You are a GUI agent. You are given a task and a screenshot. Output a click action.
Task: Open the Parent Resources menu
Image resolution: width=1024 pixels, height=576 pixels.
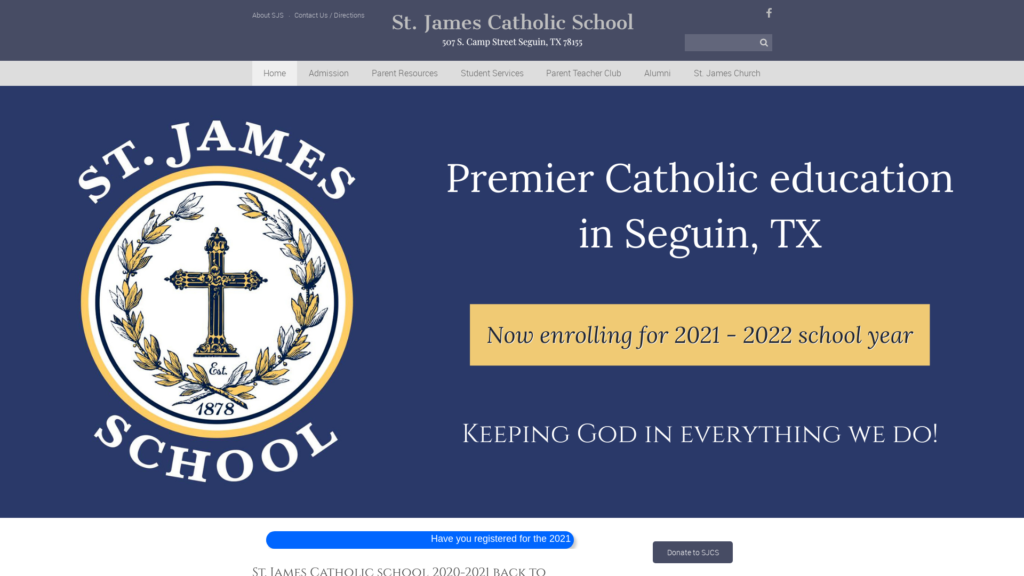pos(404,73)
